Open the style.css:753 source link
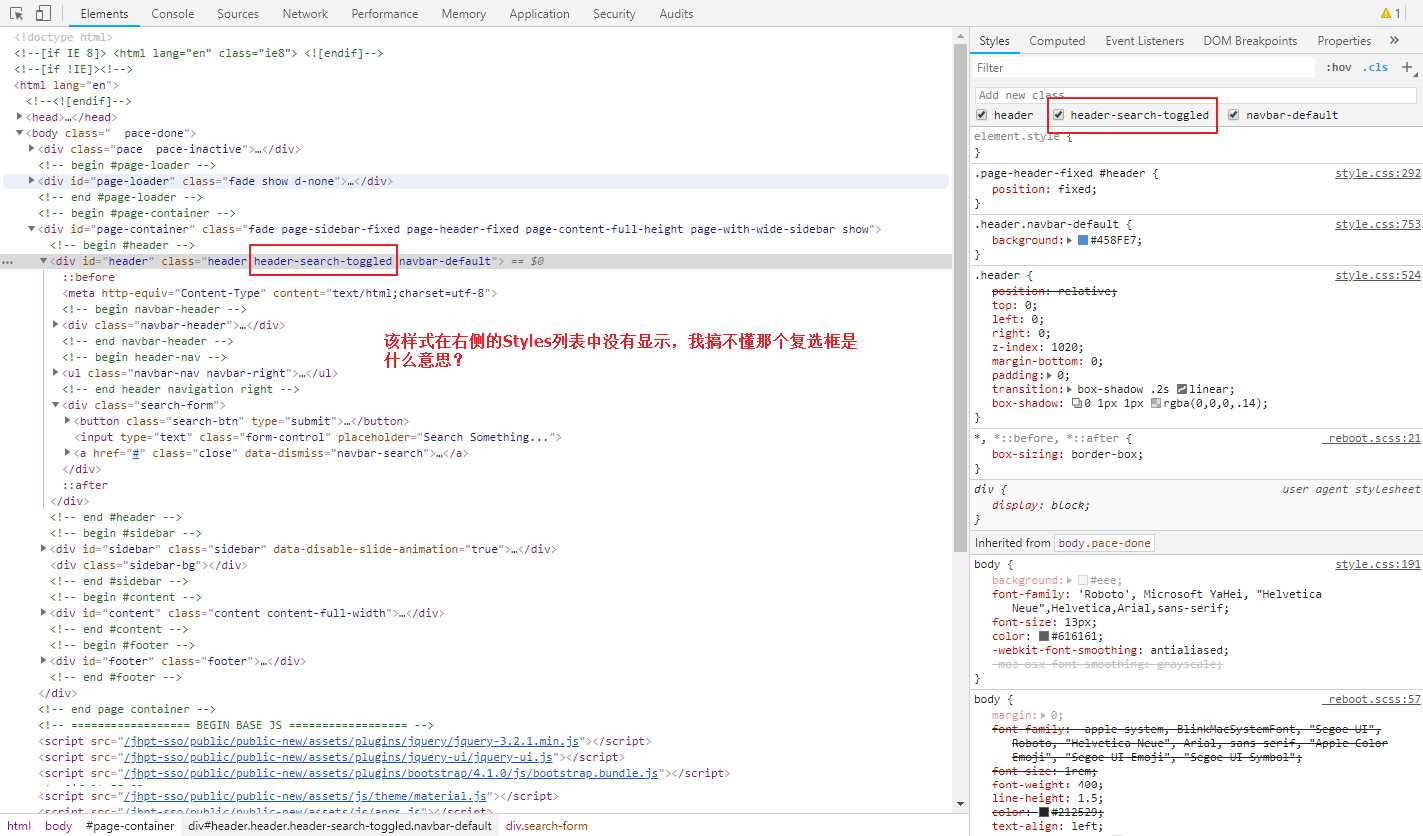Viewport: 1423px width, 836px height. 1378,224
